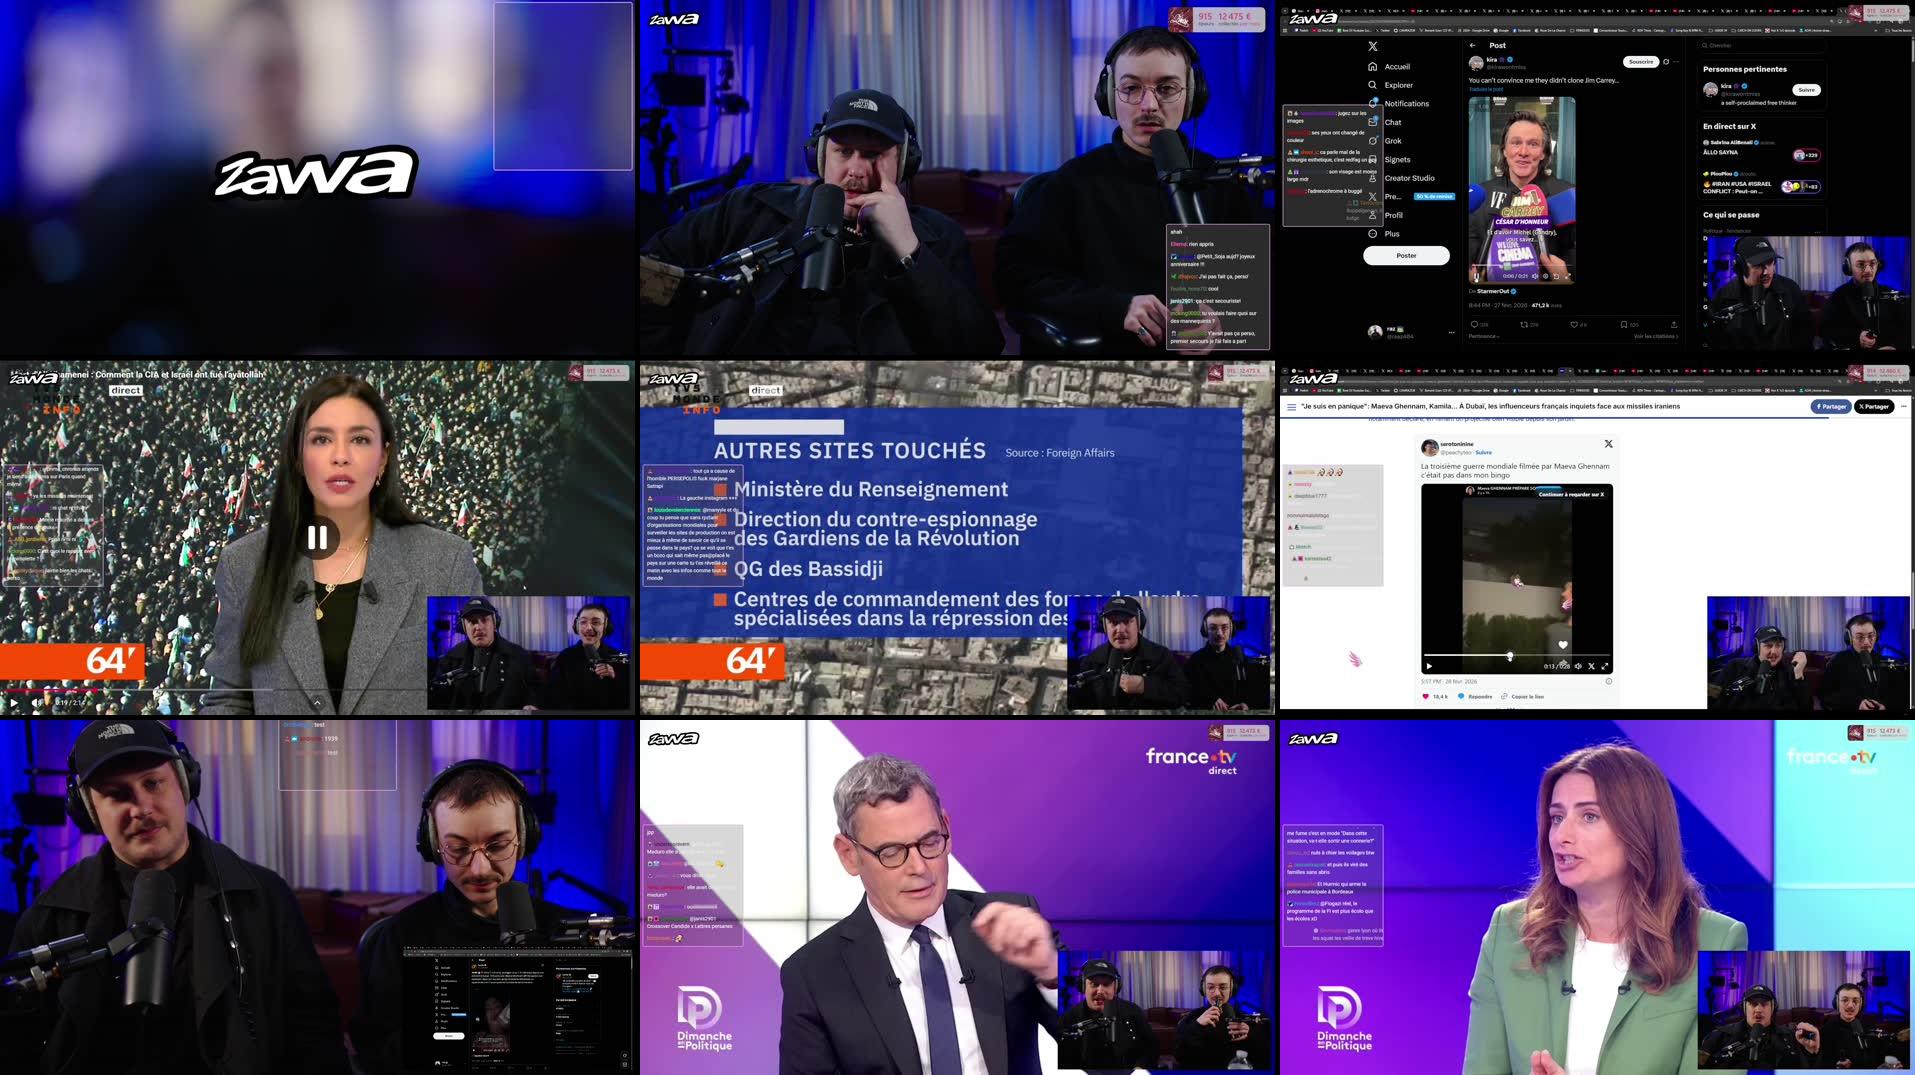Mute the embedded Maeva Ghennam tweet video
Screen dimensions: 1915x1075
point(1579,666)
